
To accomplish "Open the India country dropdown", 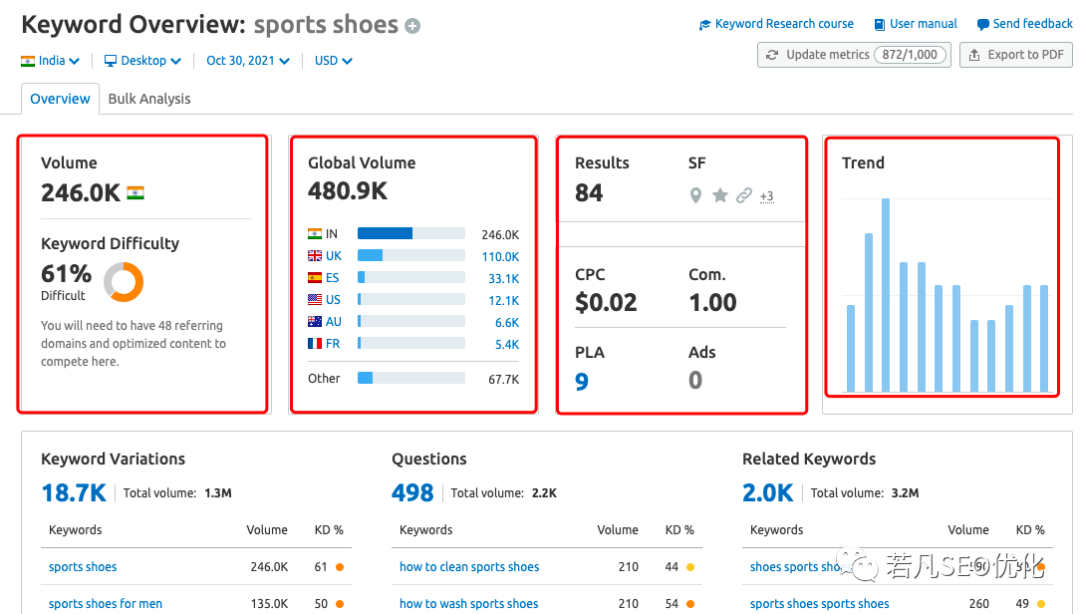I will (50, 61).
